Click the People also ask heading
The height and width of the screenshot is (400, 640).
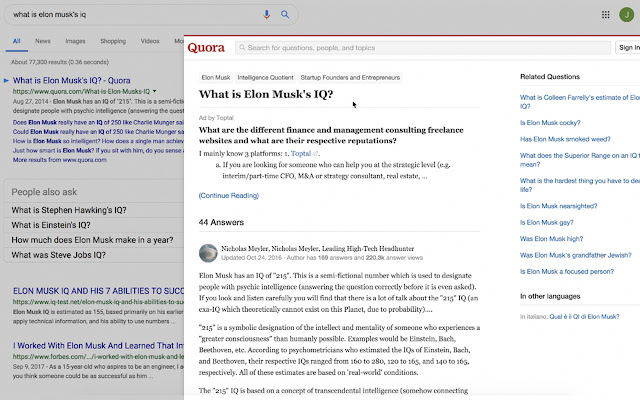point(44,192)
